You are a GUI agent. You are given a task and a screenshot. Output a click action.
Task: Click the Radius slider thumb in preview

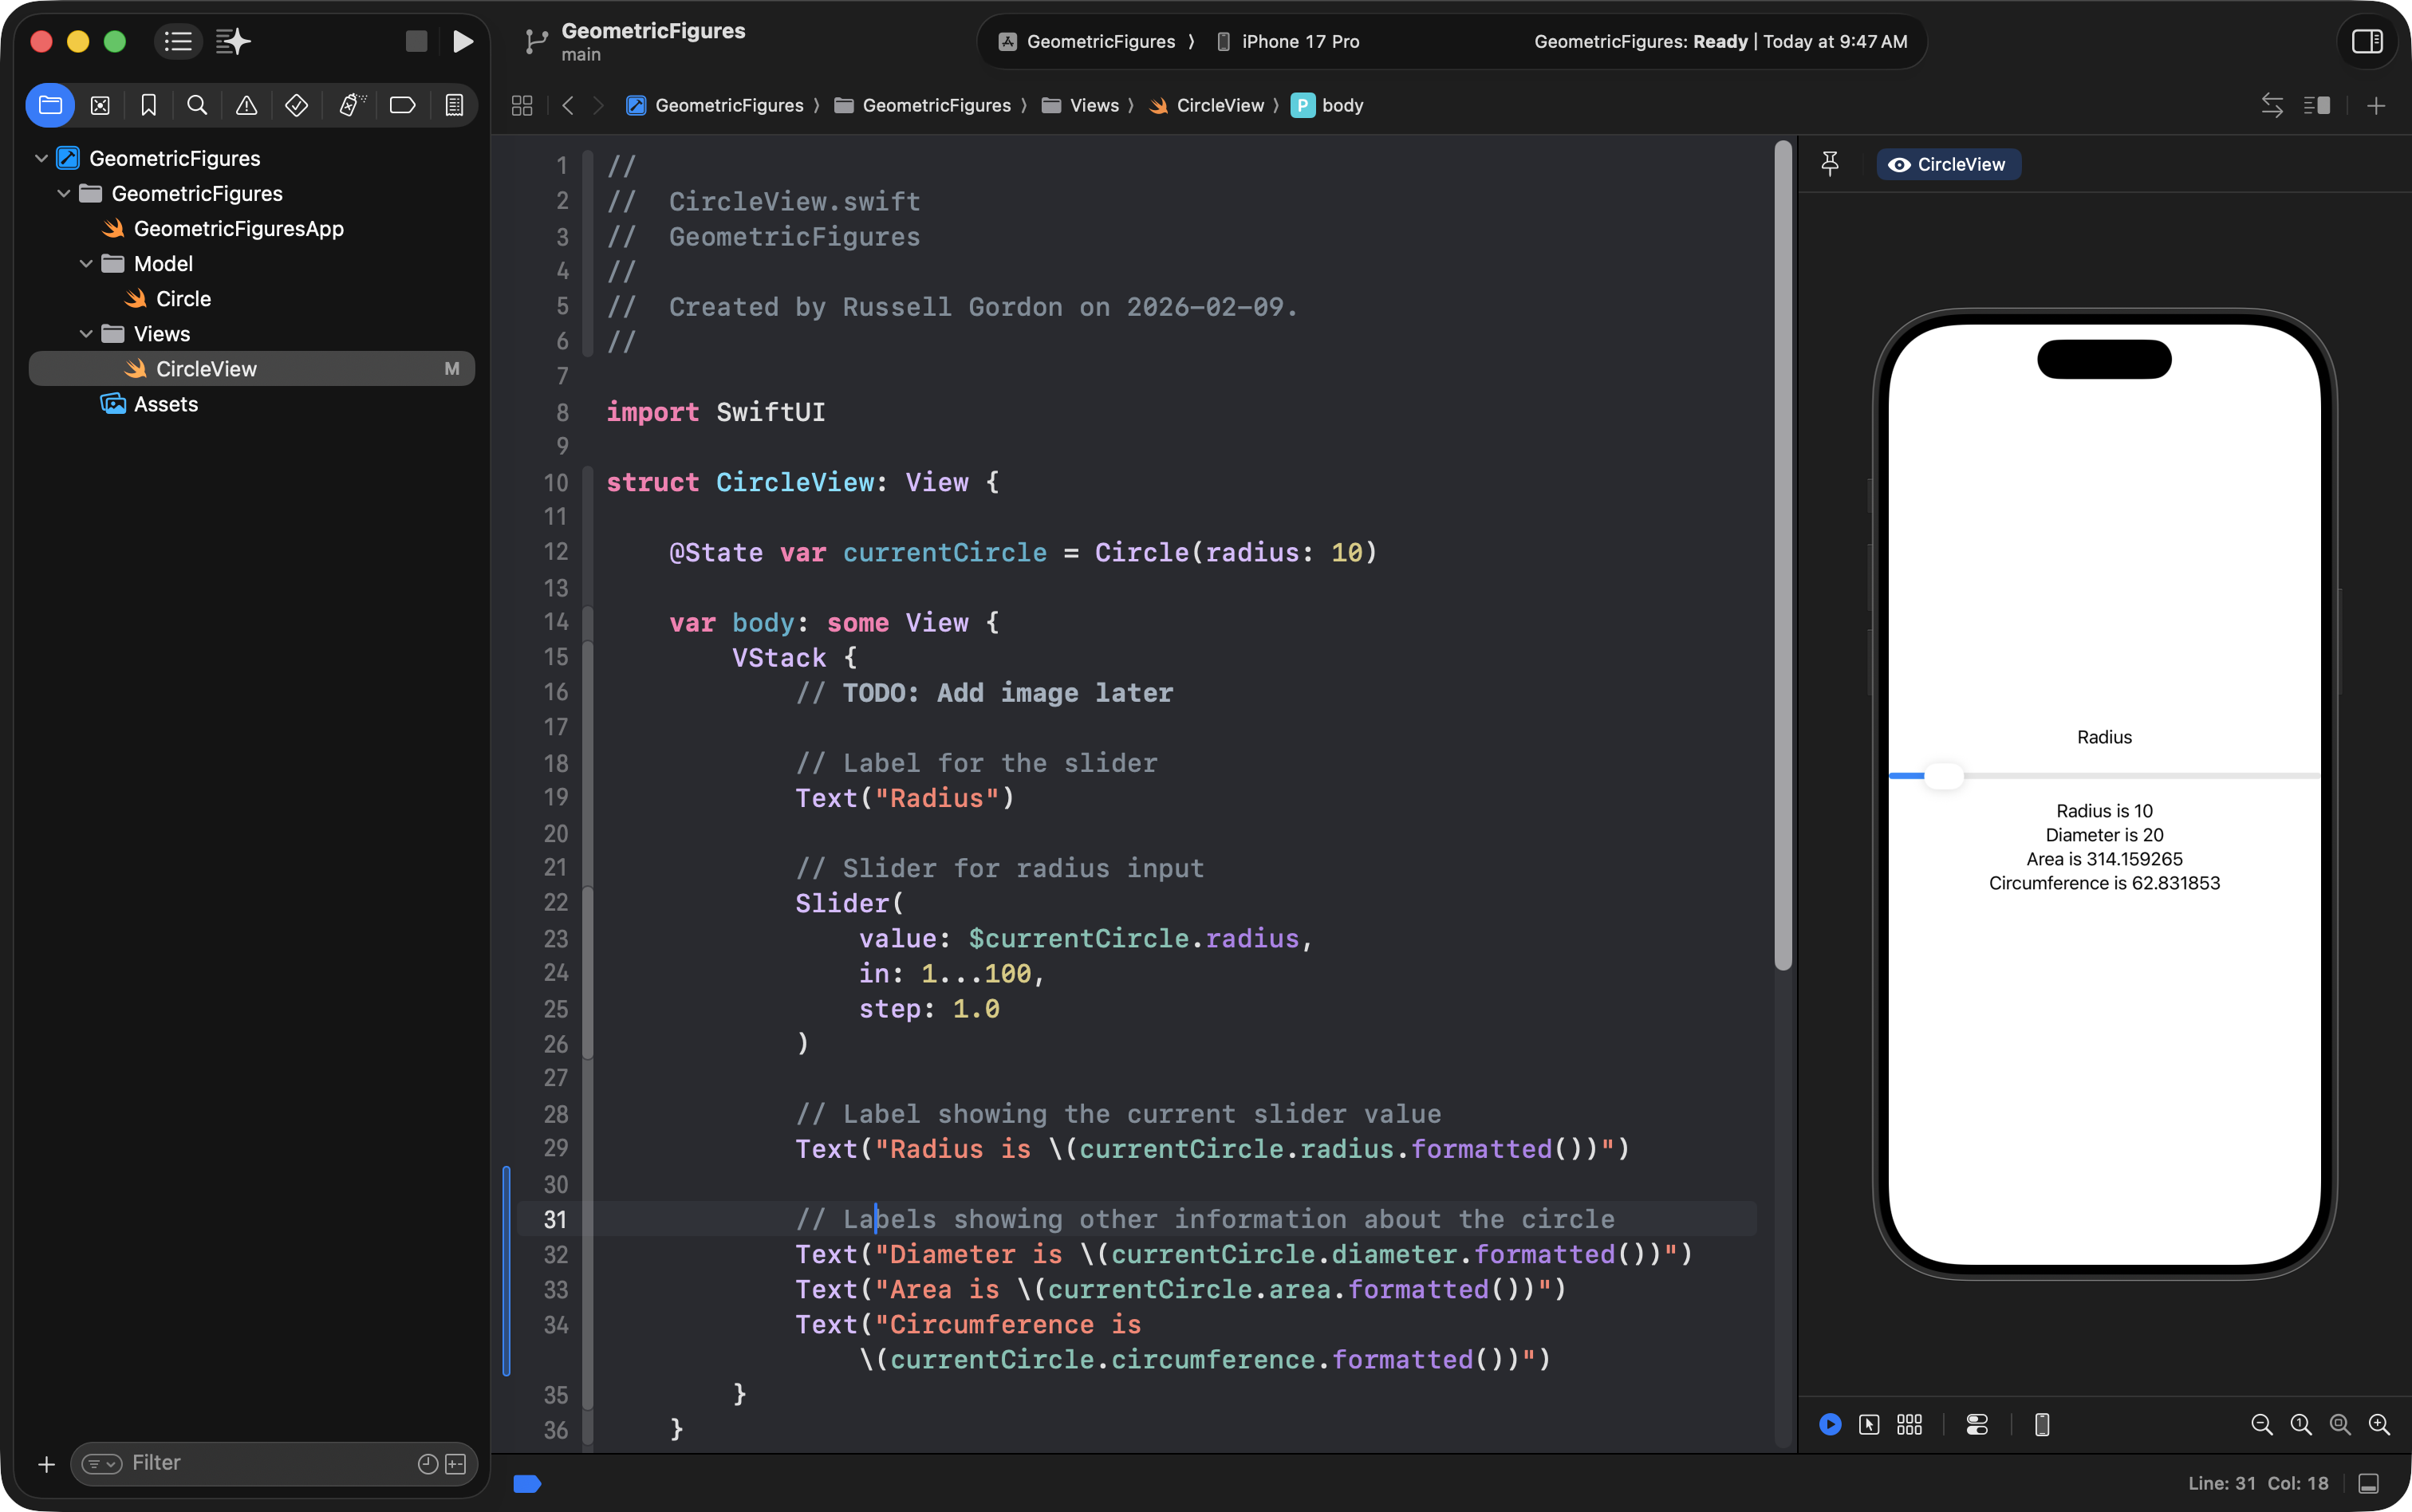1943,775
